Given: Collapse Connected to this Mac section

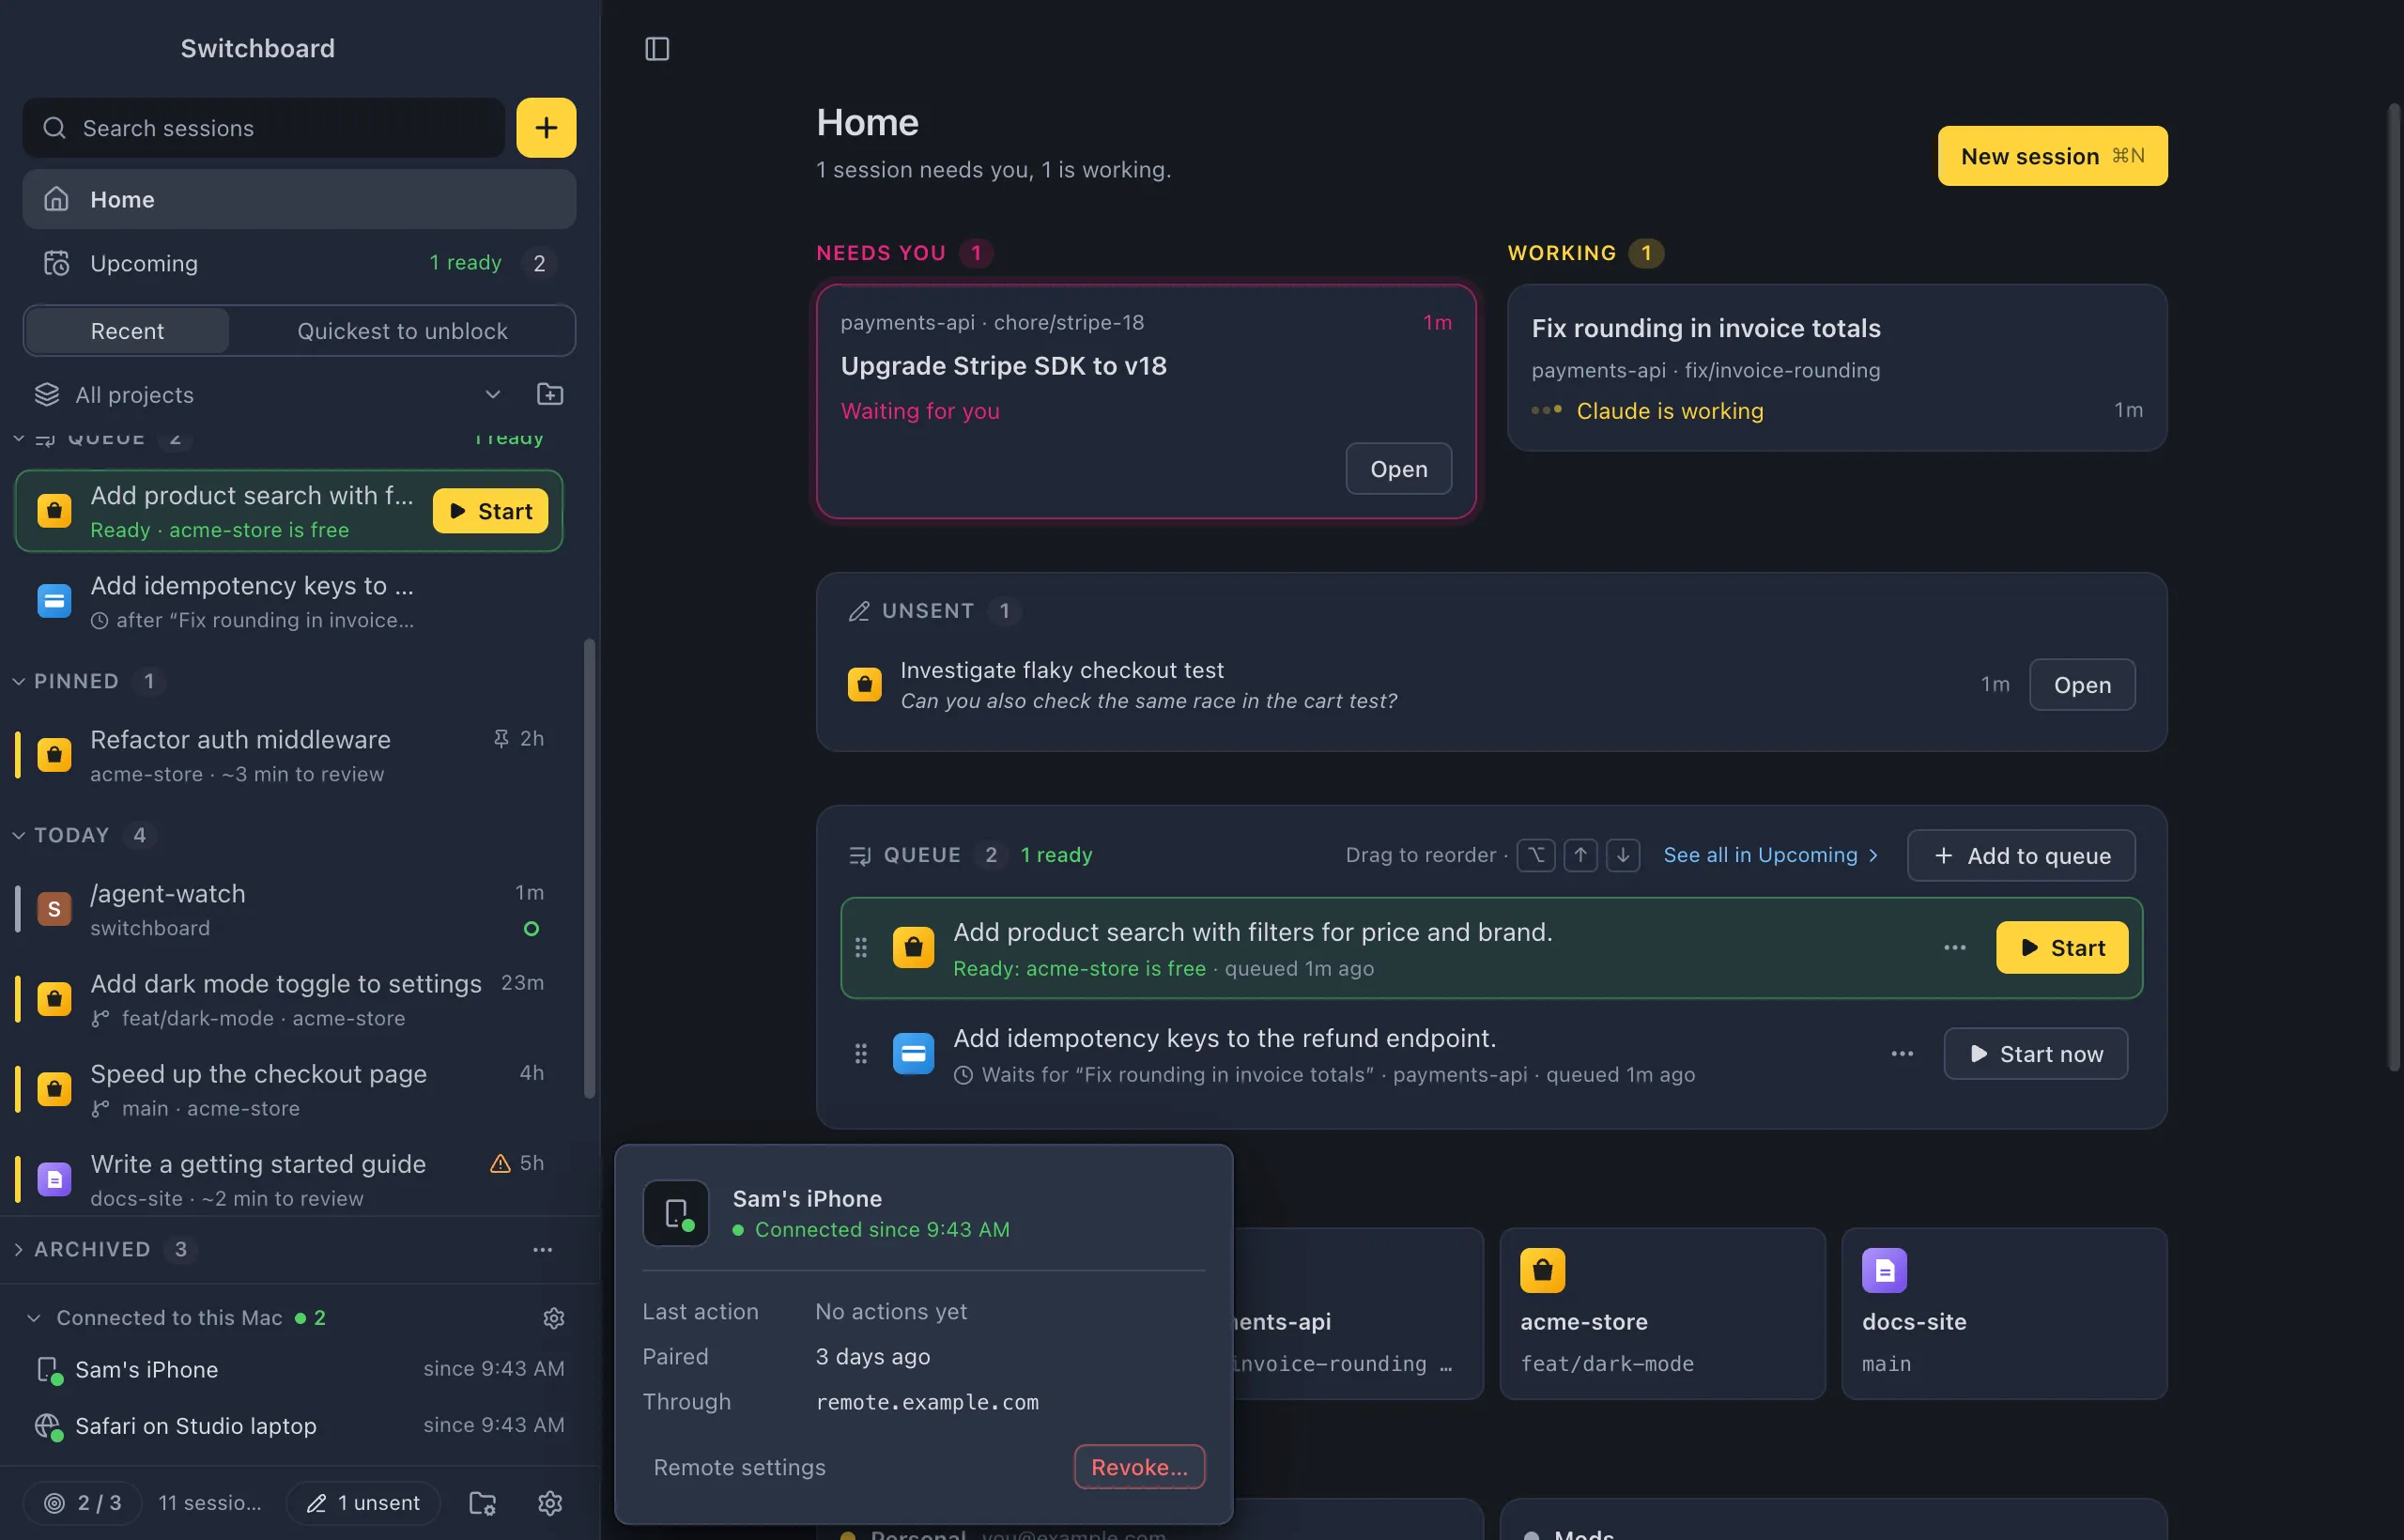Looking at the screenshot, I should pos(34,1318).
